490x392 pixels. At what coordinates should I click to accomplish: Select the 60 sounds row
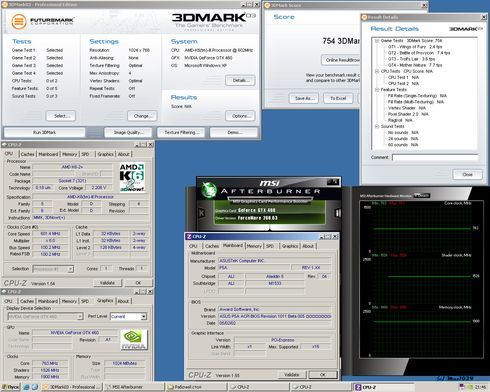[403, 145]
